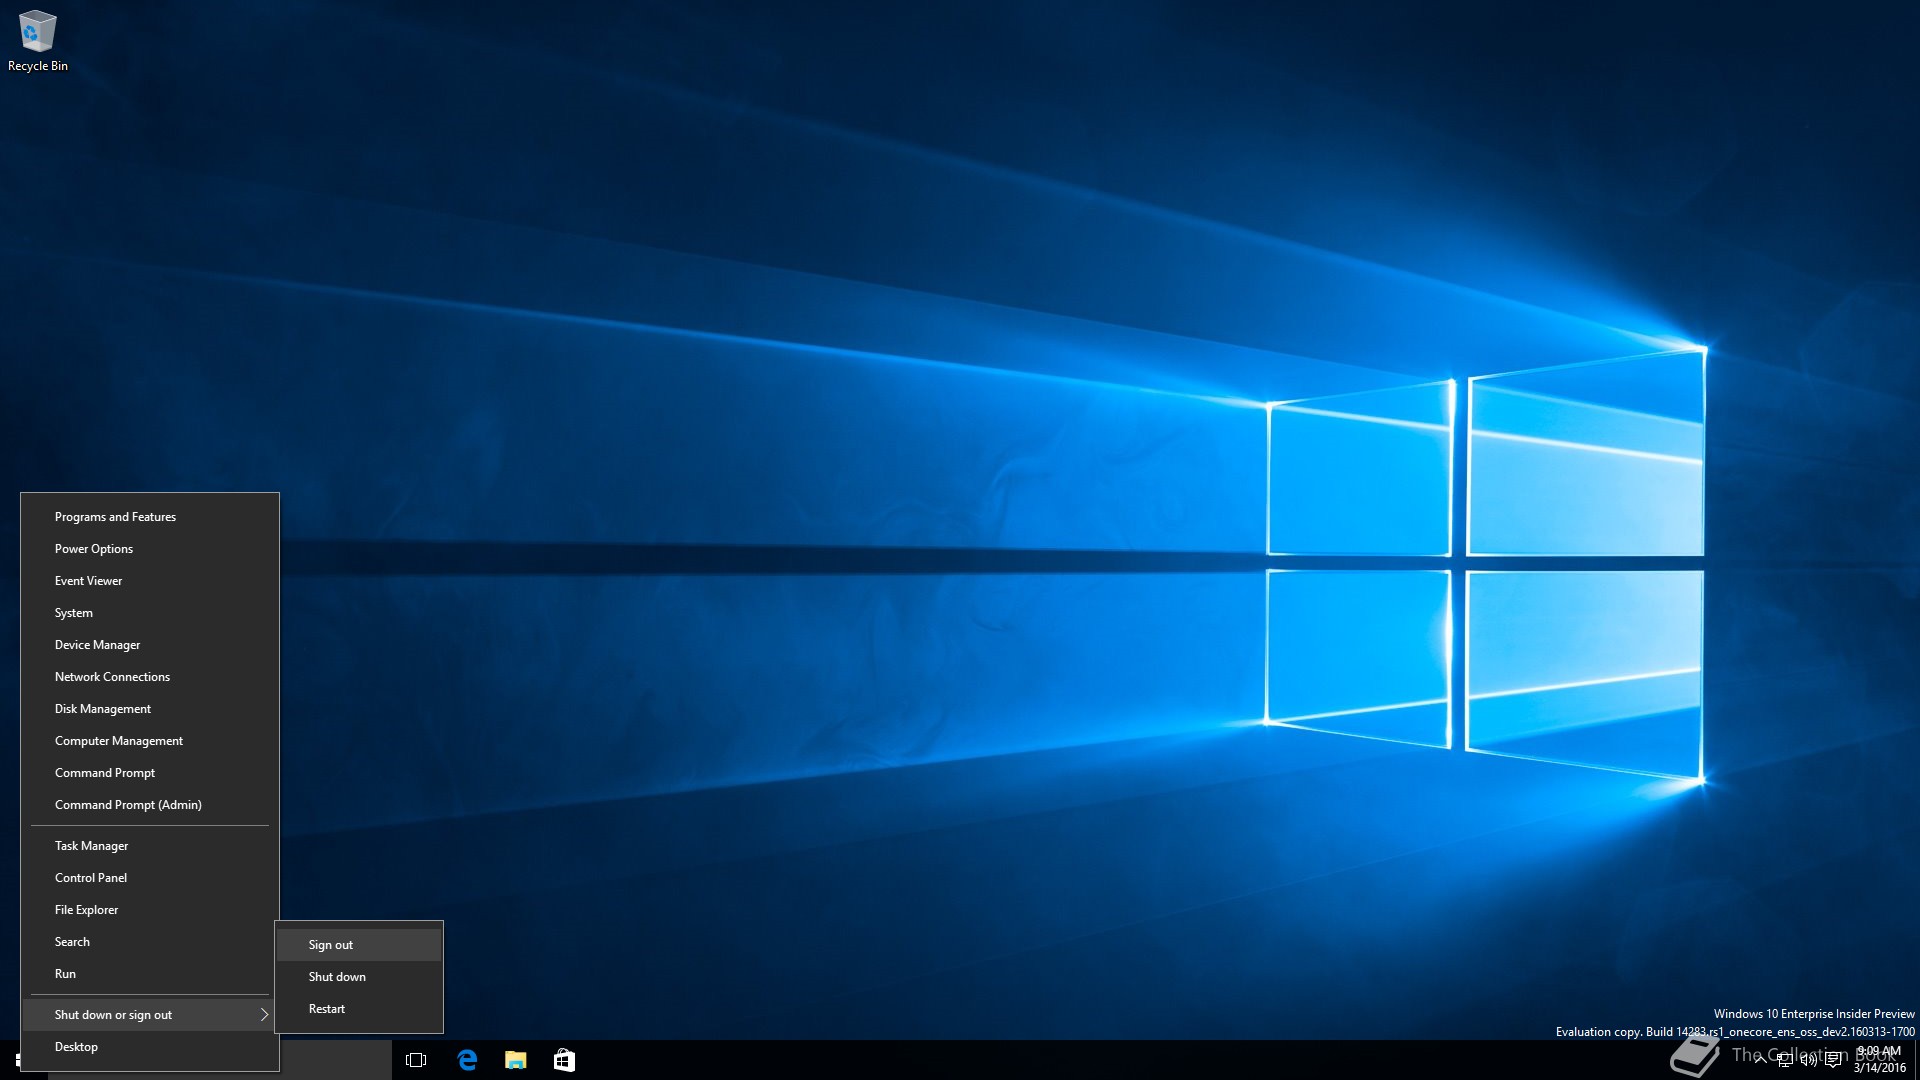This screenshot has height=1080, width=1920.
Task: Choose Restart in the submenu
Action: point(359,1009)
